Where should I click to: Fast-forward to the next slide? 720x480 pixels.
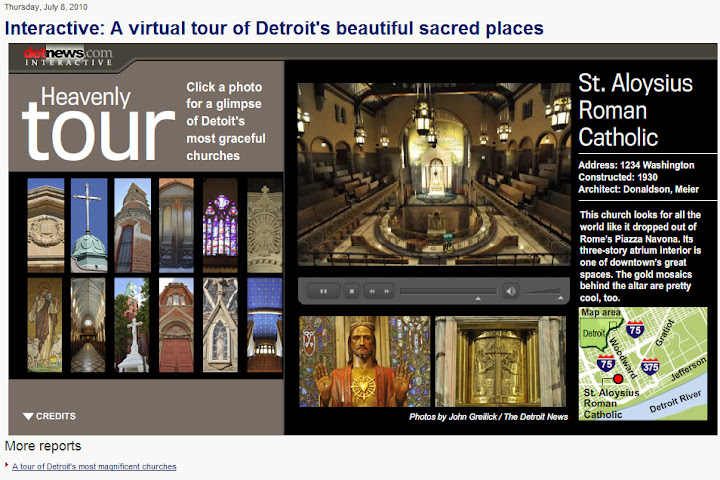click(387, 291)
